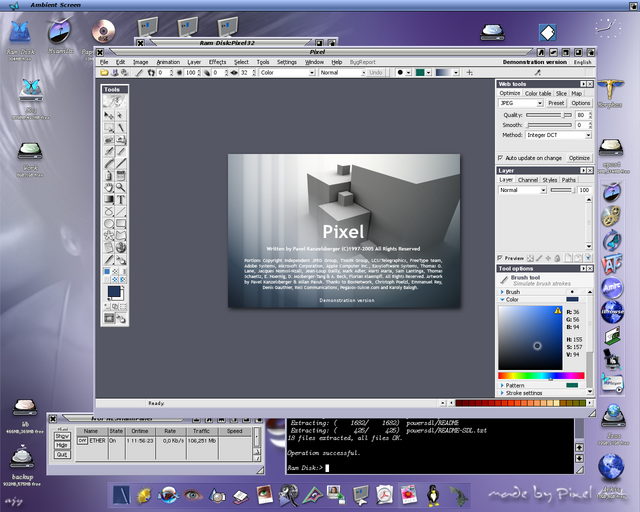Viewport: 640px width, 512px height.
Task: Open the toolbar Normal blend dropdown
Action: click(342, 73)
